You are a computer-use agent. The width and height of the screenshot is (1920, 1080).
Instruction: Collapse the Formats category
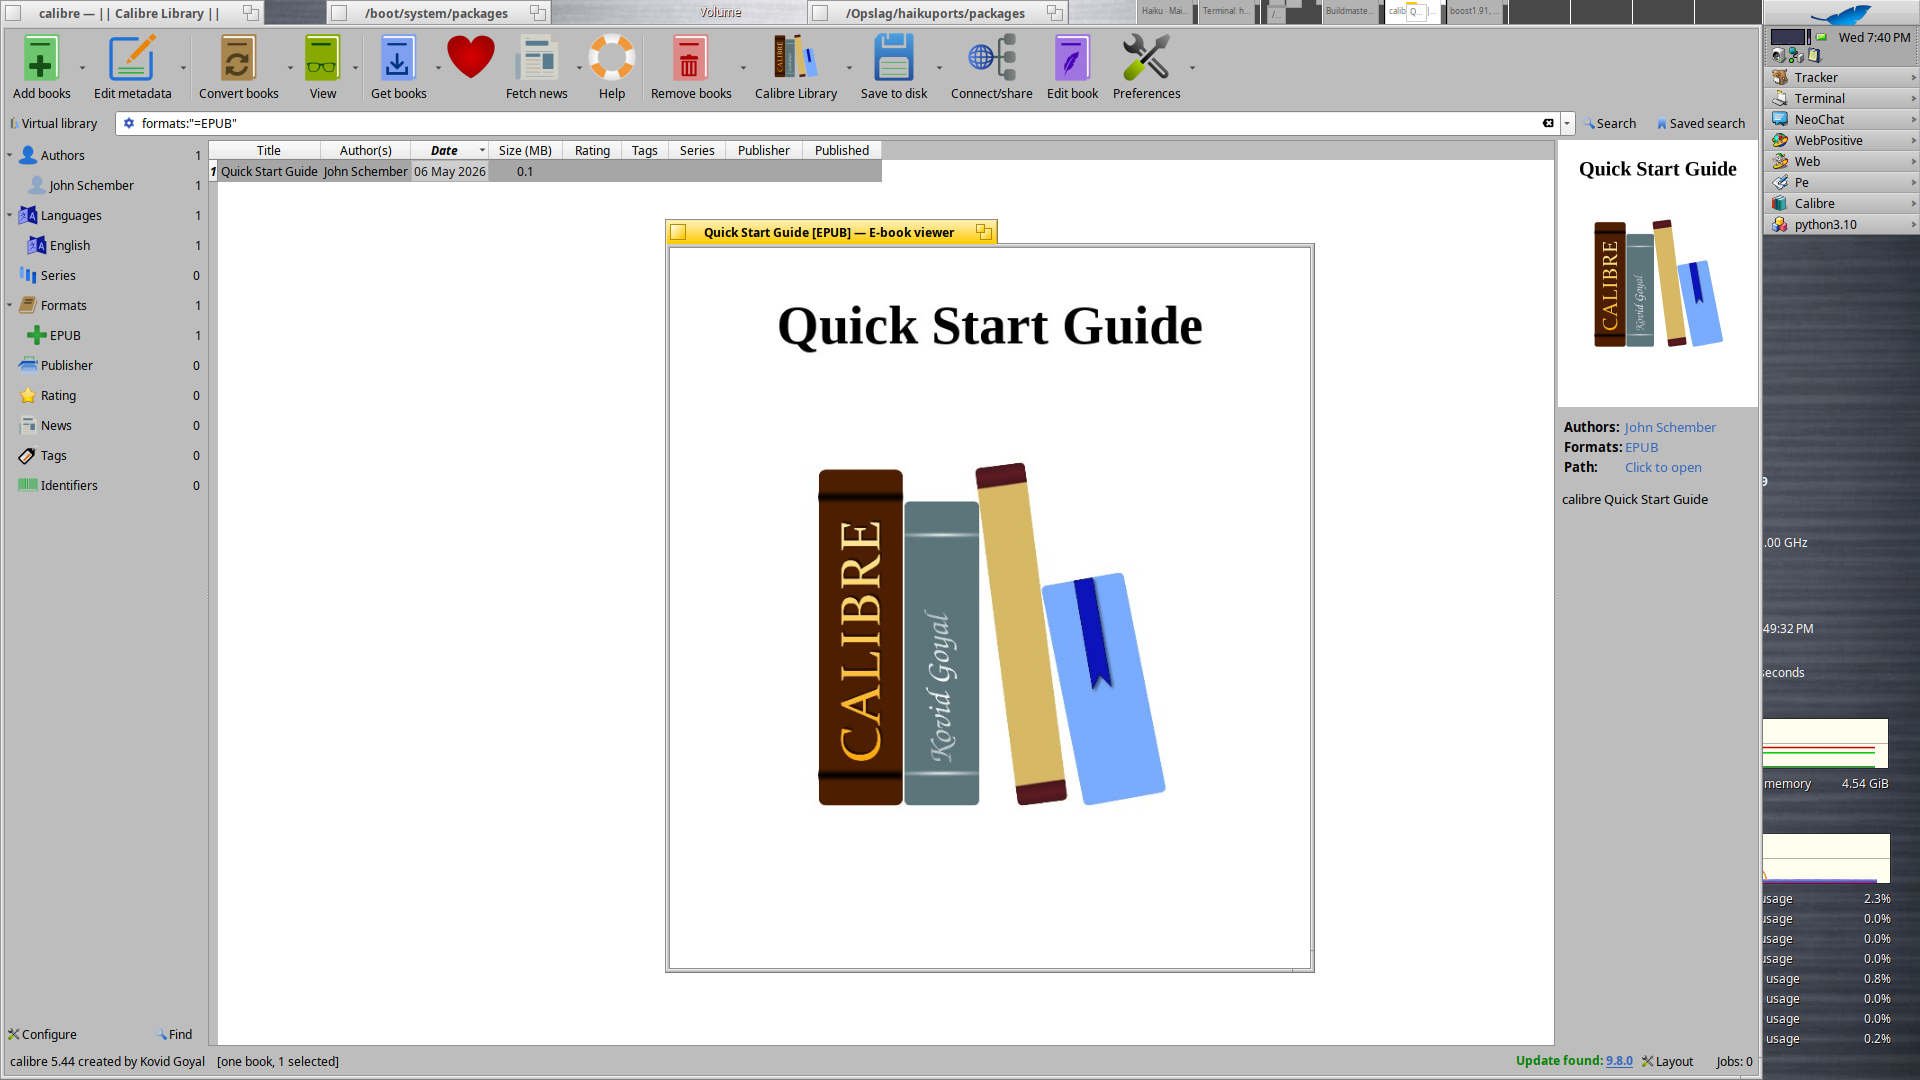[10, 305]
